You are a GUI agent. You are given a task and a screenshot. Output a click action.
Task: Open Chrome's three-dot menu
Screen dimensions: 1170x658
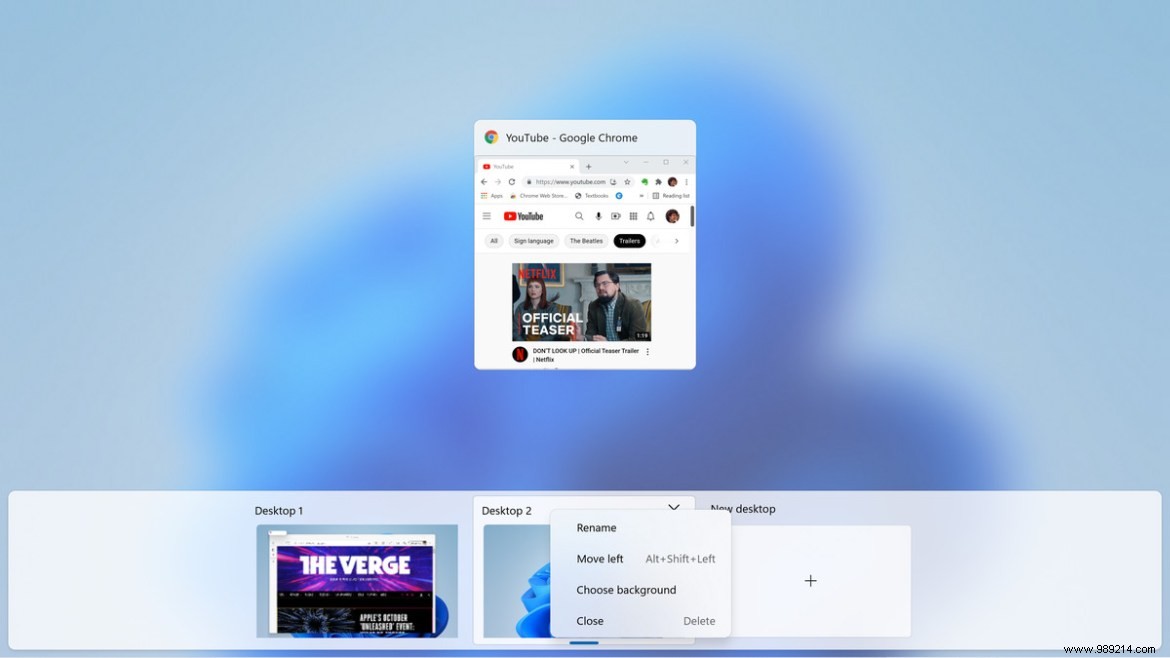[687, 182]
